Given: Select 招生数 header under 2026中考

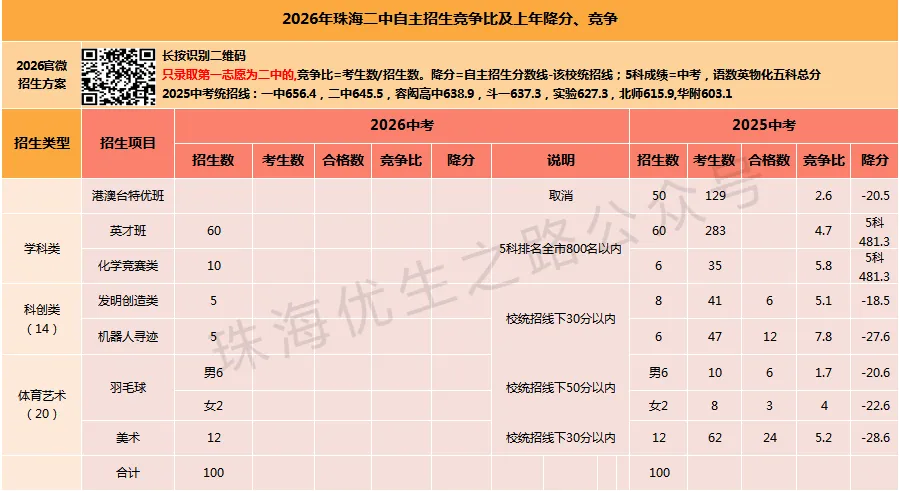Looking at the screenshot, I should 213,161.
